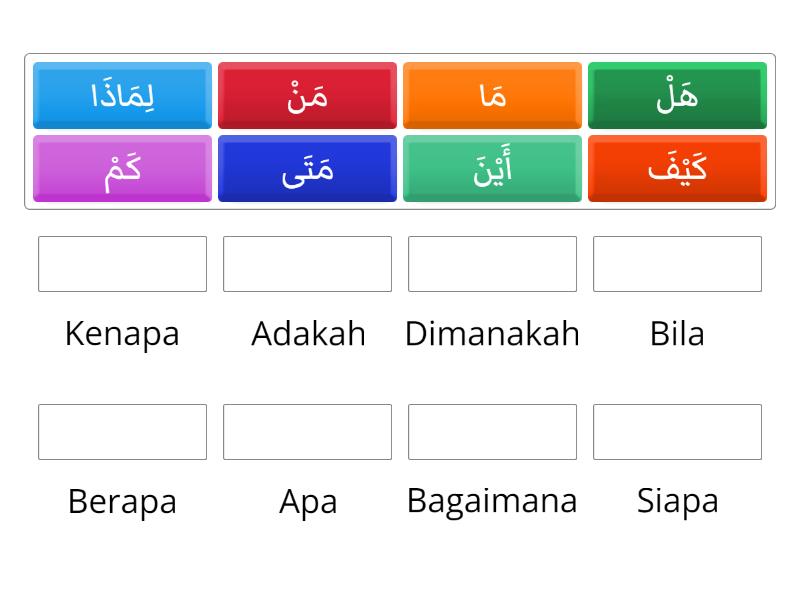Click the empty answer box above Apa
The image size is (800, 600).
(308, 432)
